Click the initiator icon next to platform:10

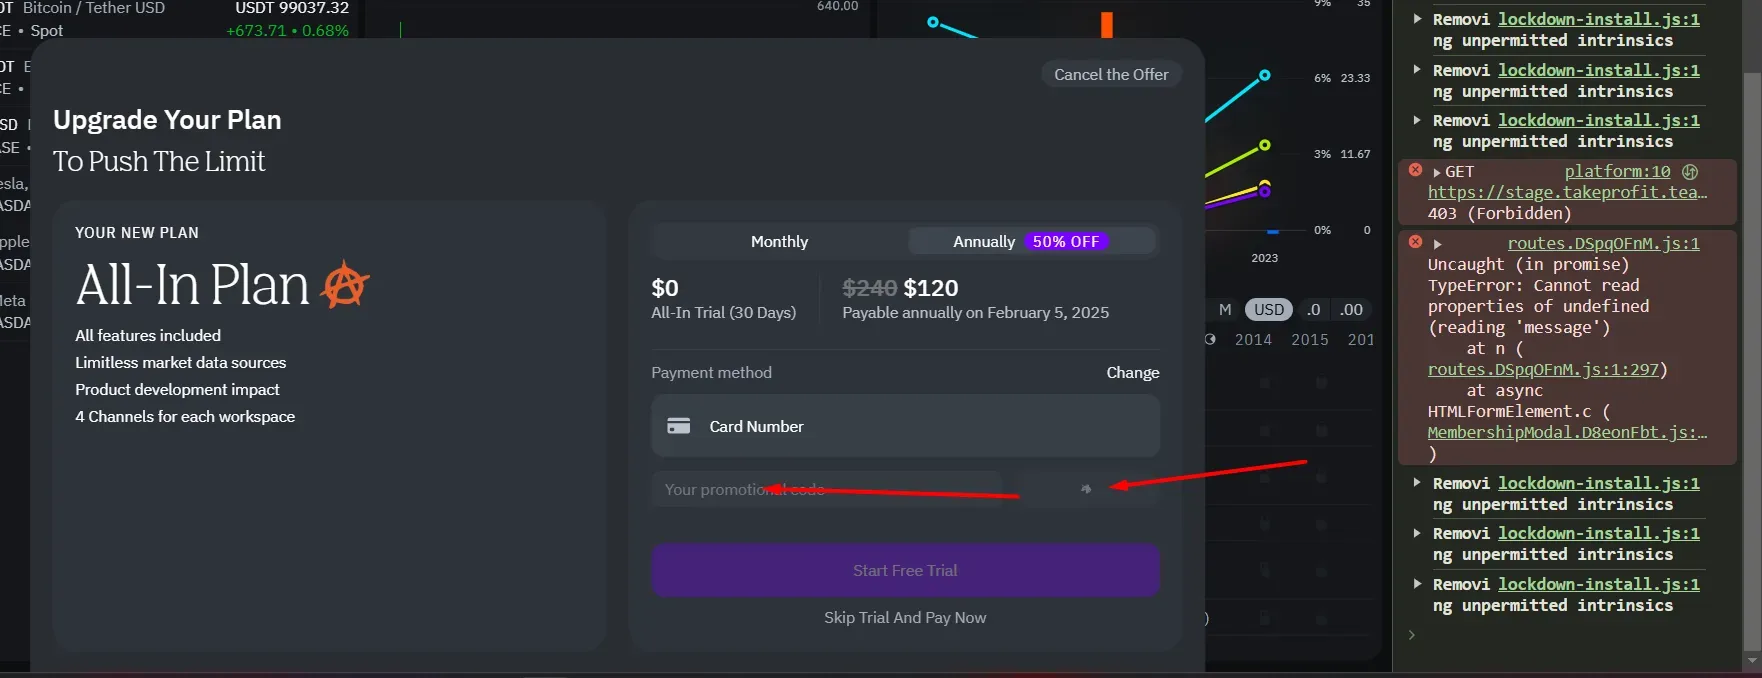click(1690, 172)
